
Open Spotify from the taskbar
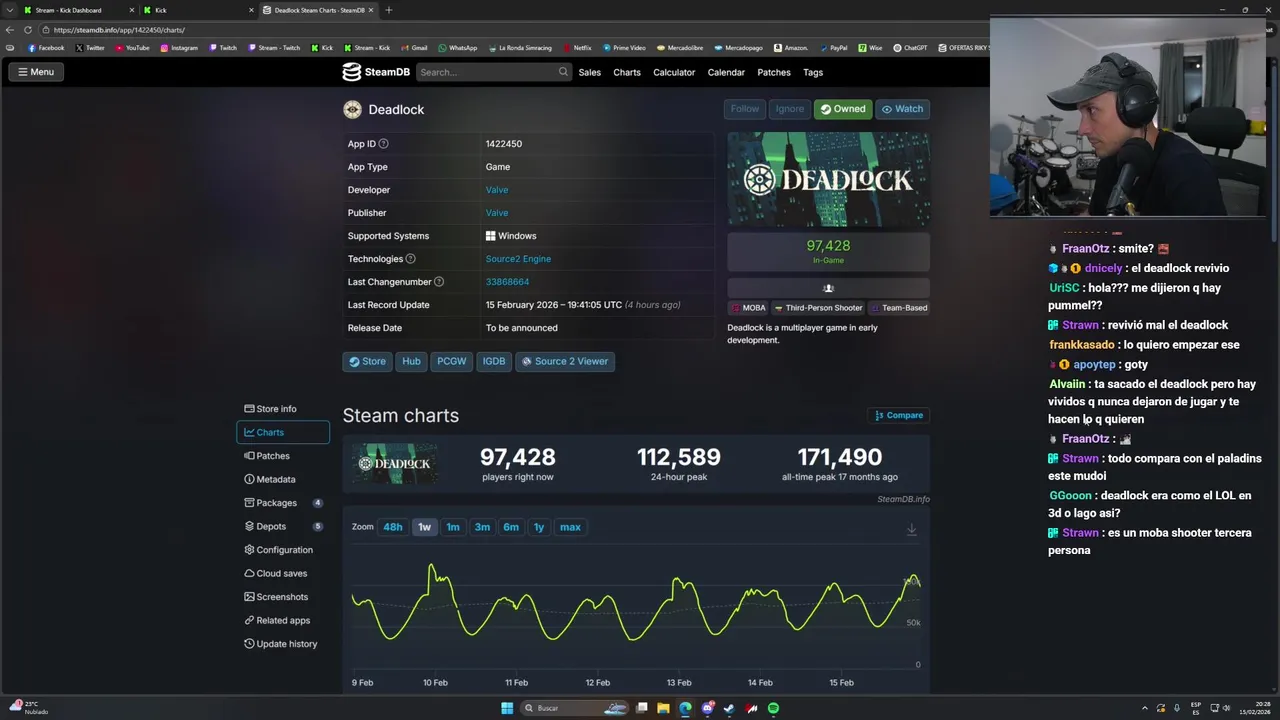coord(773,708)
